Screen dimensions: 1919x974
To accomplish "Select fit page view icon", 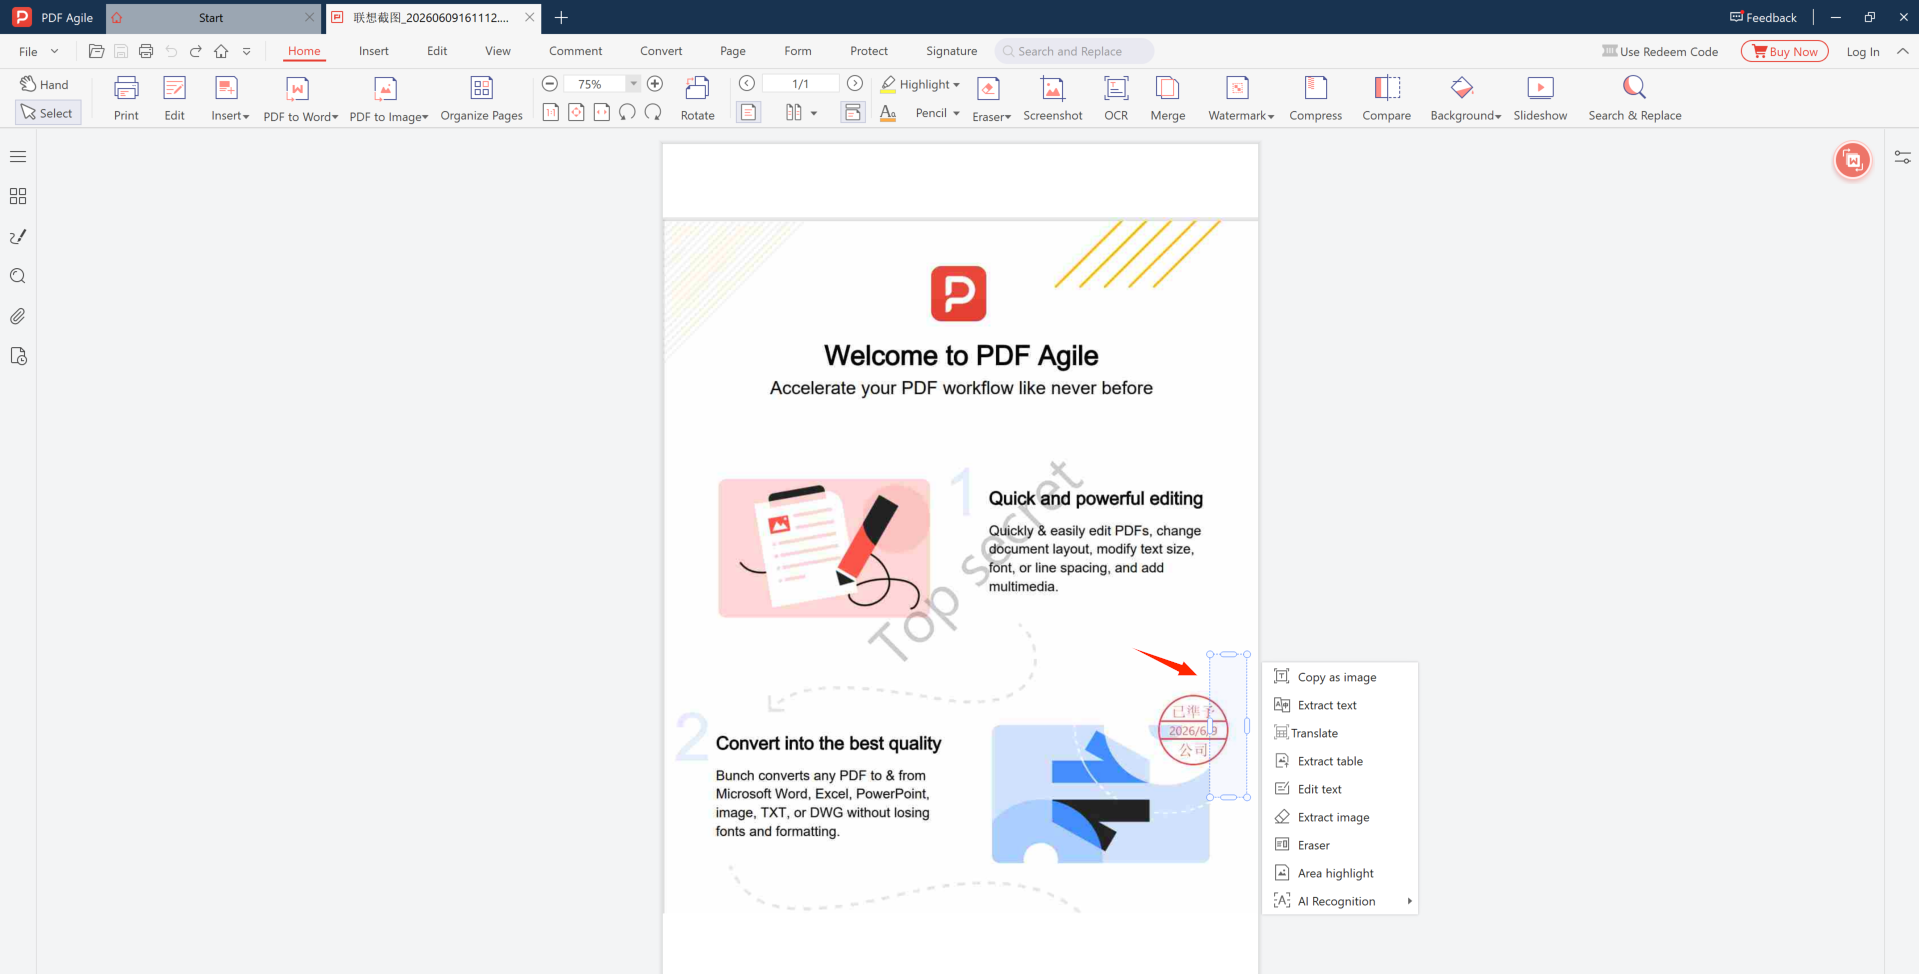I will 576,112.
